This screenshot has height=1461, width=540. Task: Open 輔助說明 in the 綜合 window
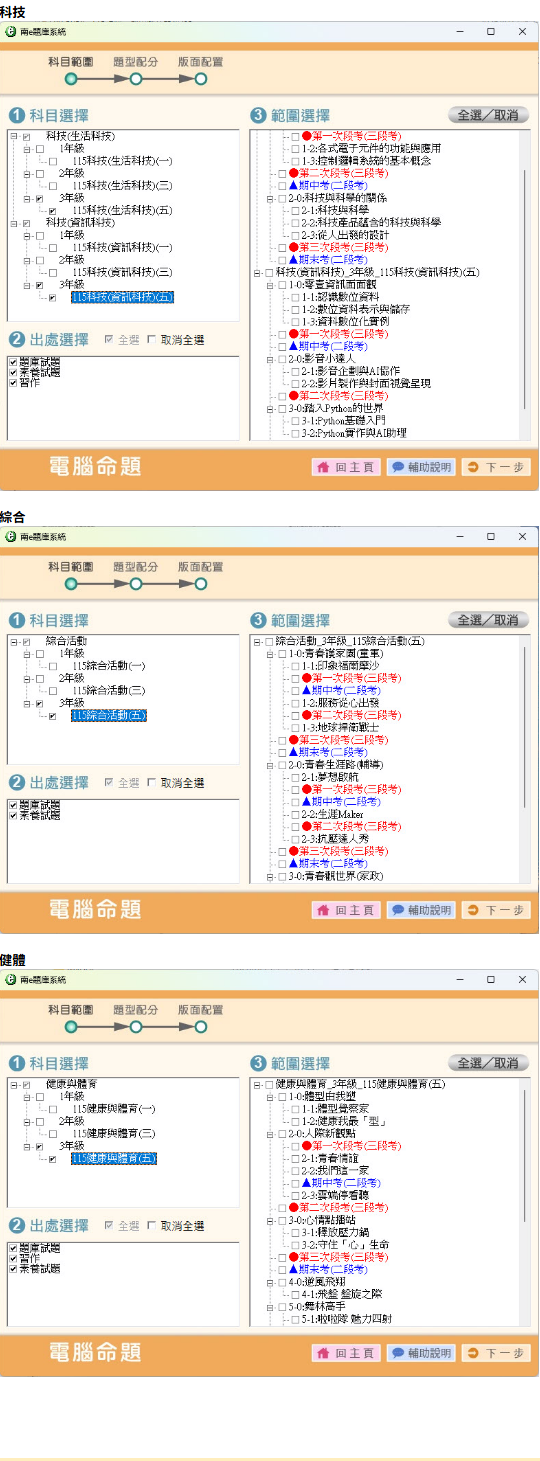[421, 910]
